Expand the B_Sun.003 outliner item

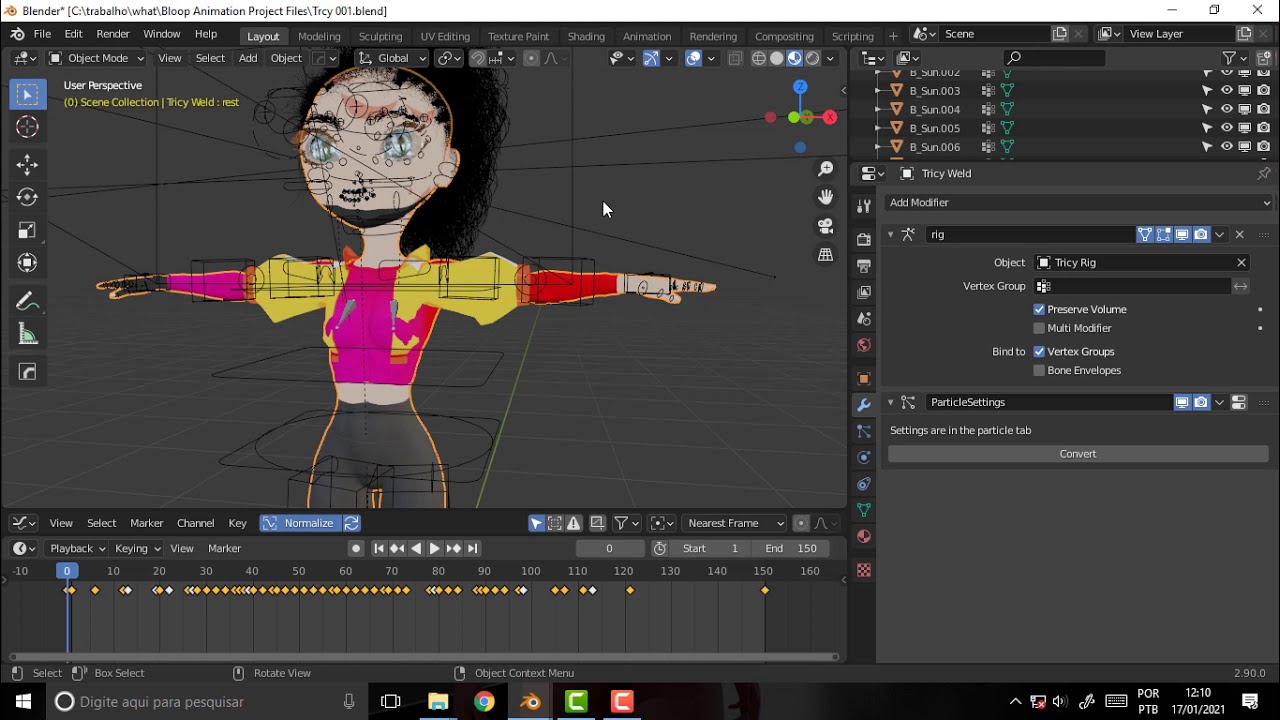878,91
